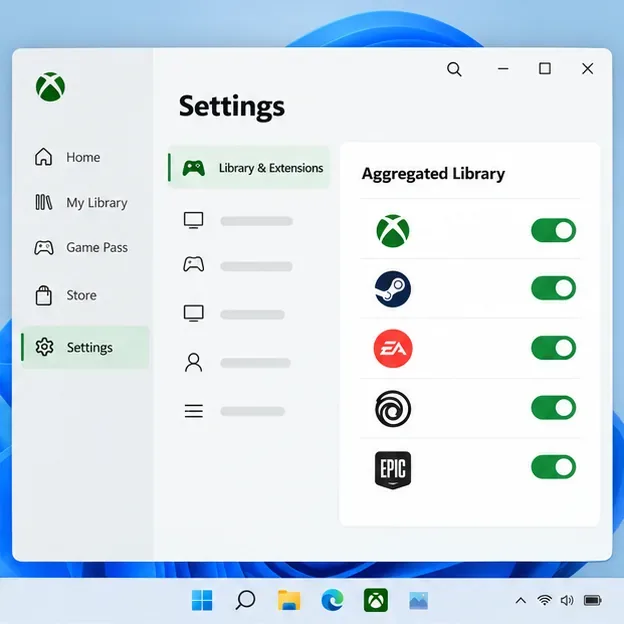Click the battery icon in the tray

point(593,600)
